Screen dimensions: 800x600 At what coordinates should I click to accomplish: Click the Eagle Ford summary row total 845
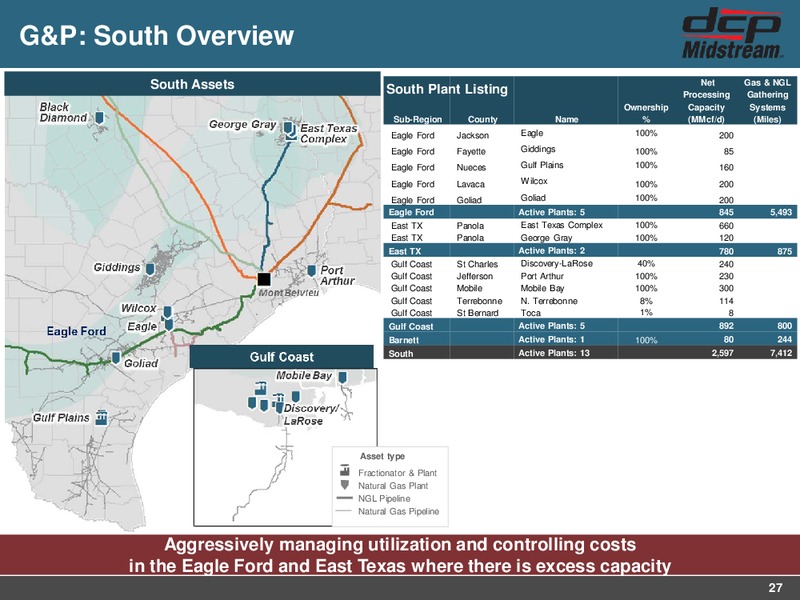(x=726, y=212)
